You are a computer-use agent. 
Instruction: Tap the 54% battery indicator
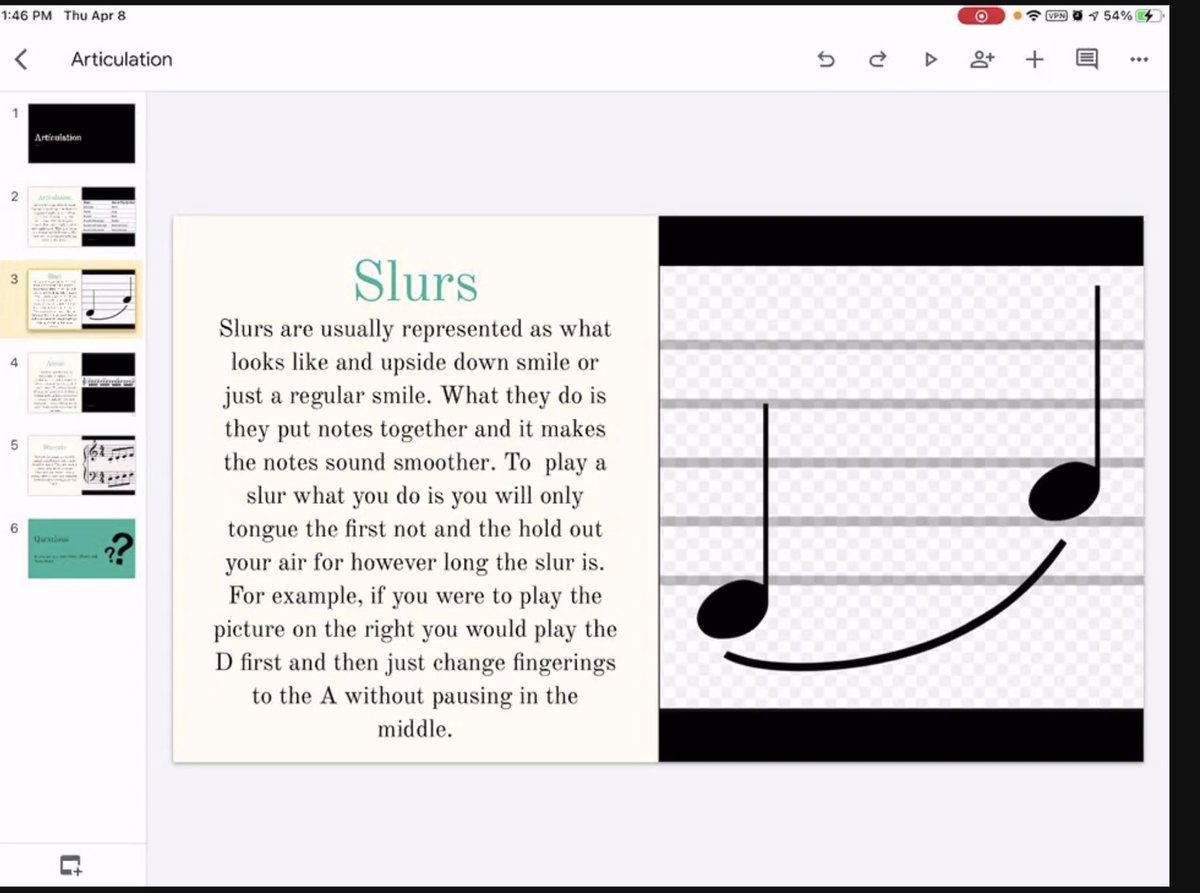[1133, 16]
